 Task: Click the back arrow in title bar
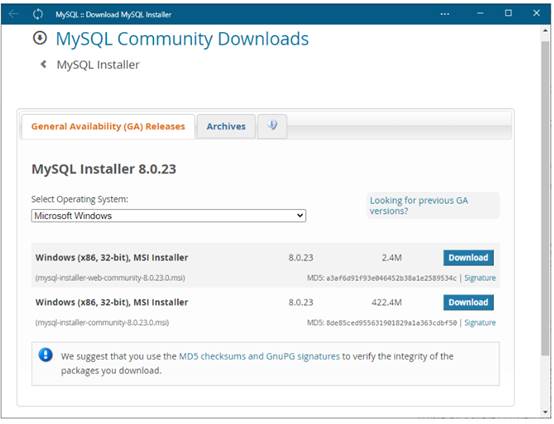click(13, 14)
